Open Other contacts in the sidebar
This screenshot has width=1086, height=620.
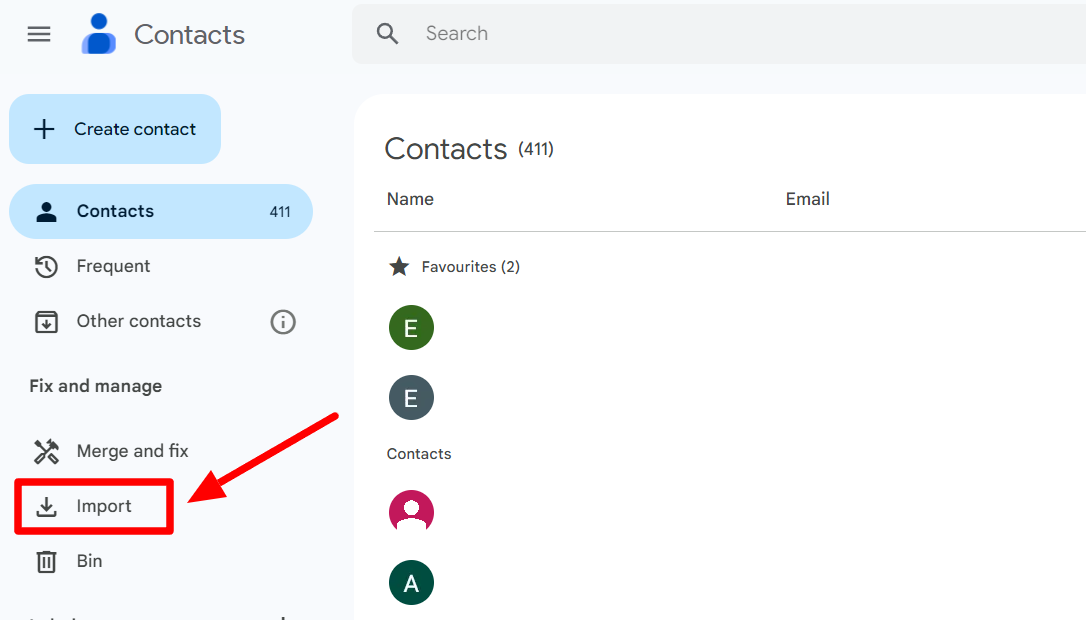139,321
